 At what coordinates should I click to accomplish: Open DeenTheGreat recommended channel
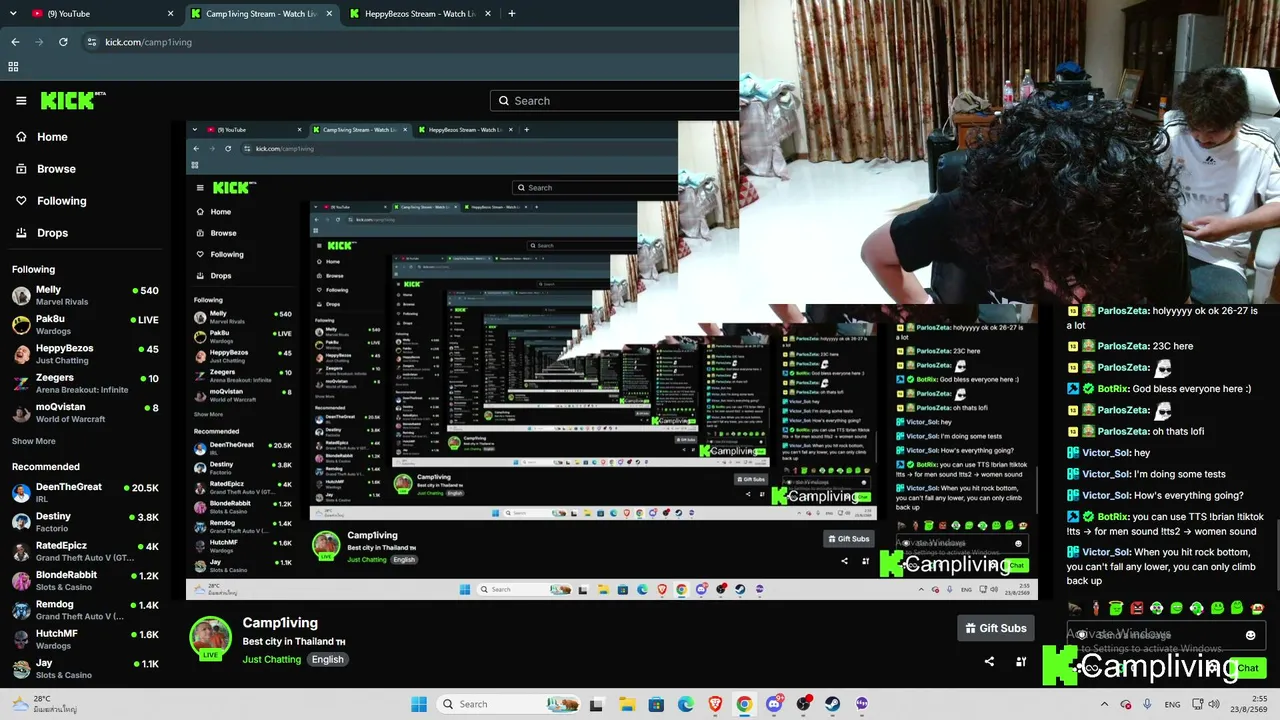(x=85, y=493)
